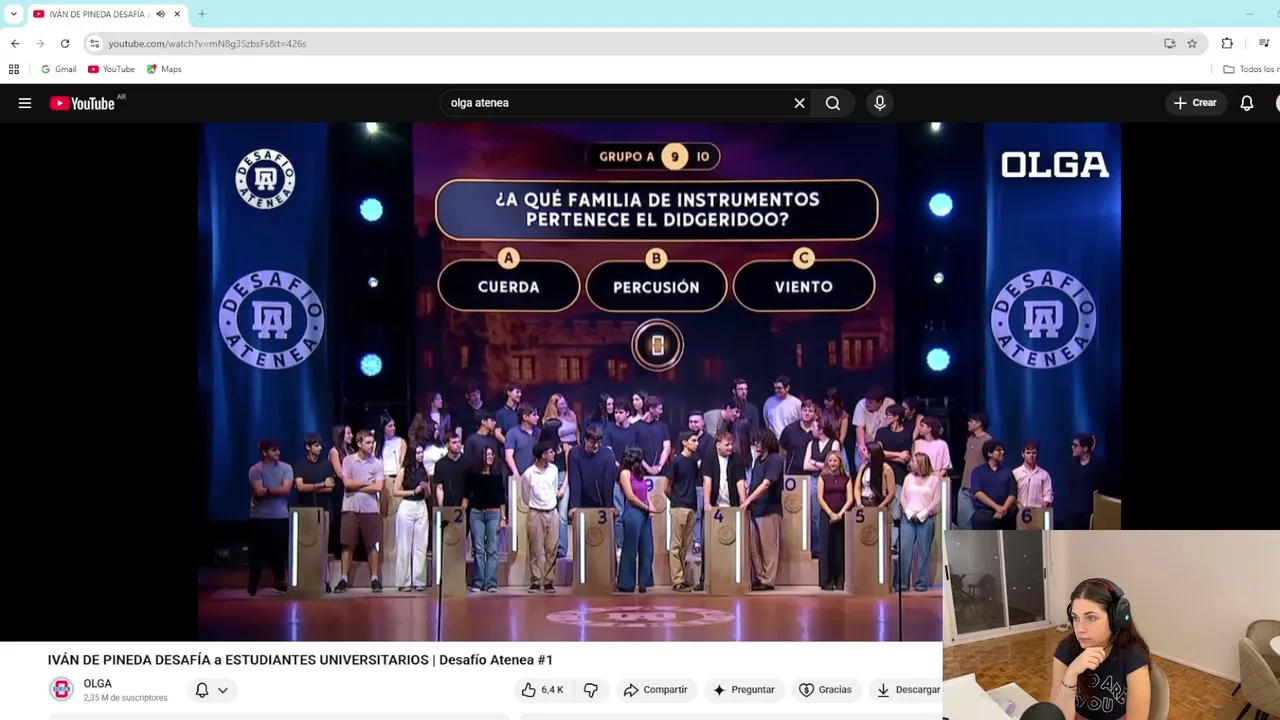Image resolution: width=1280 pixels, height=720 pixels.
Task: Bookmark this page with the star
Action: point(1192,43)
